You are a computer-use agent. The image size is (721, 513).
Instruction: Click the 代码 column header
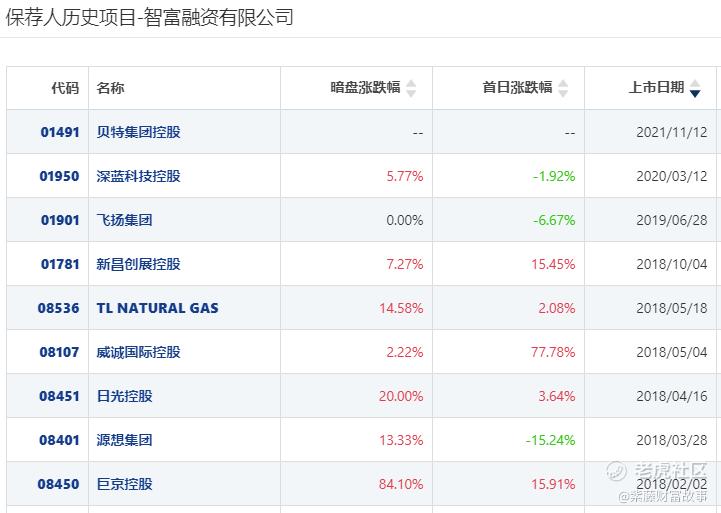click(x=65, y=87)
